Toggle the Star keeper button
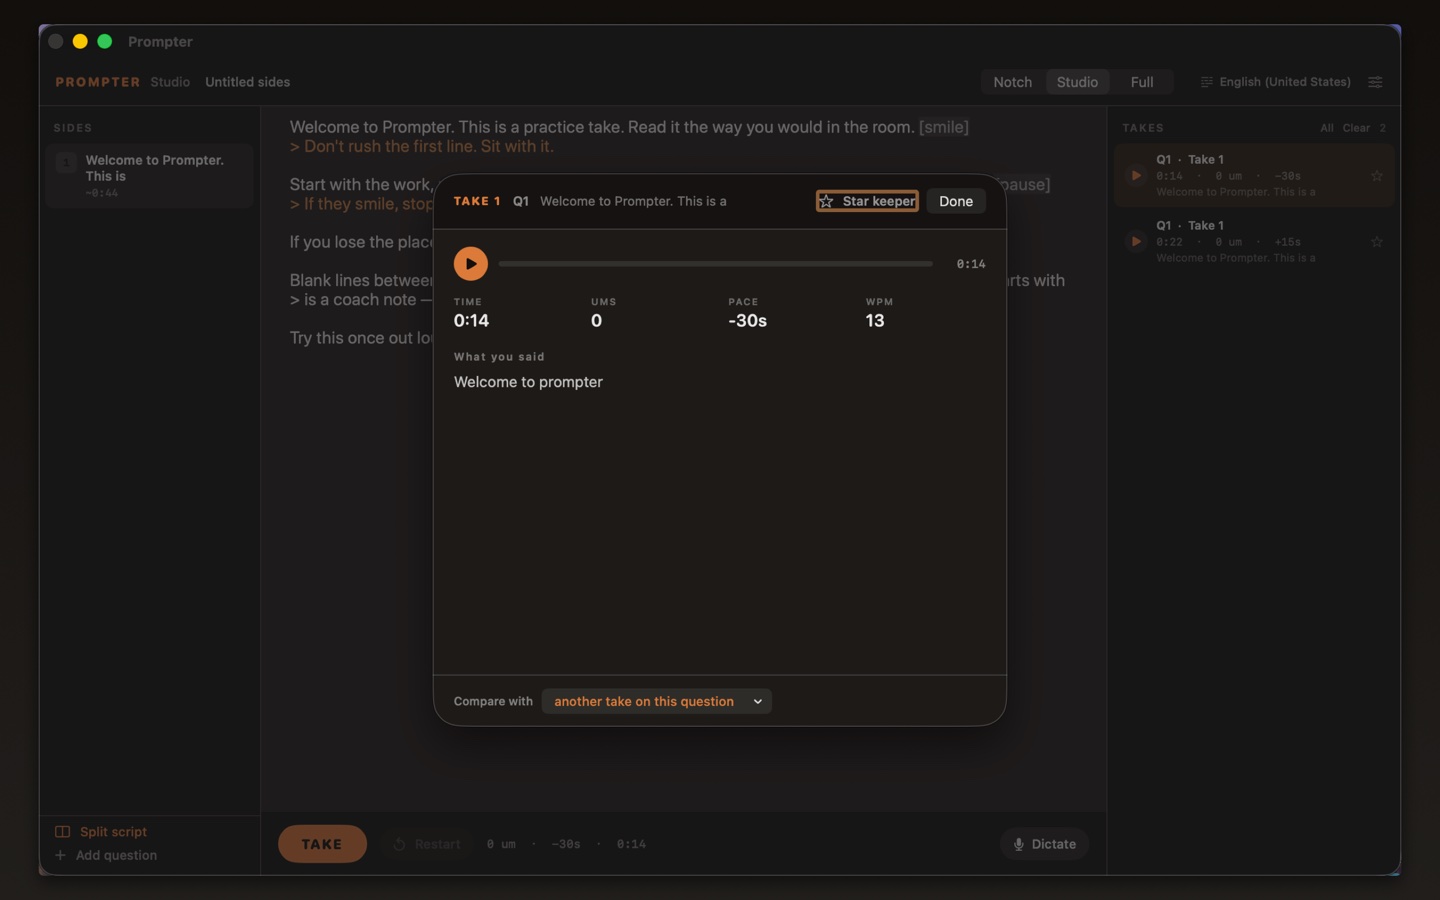 (x=867, y=201)
